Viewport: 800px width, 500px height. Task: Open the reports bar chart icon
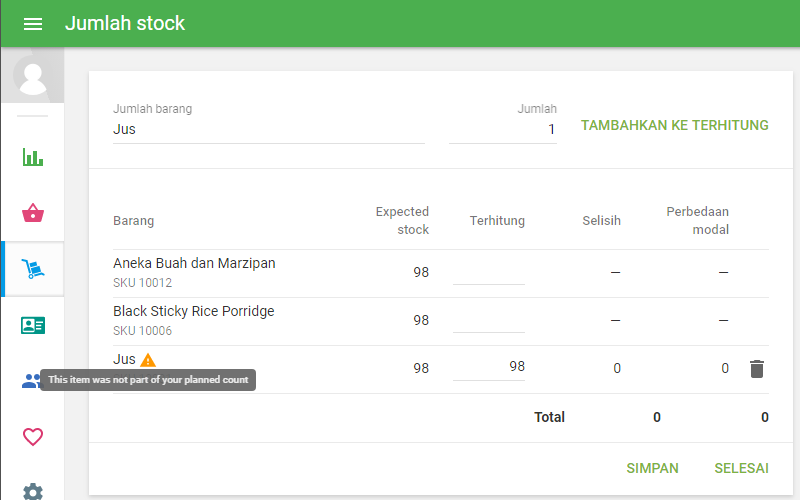tap(33, 157)
